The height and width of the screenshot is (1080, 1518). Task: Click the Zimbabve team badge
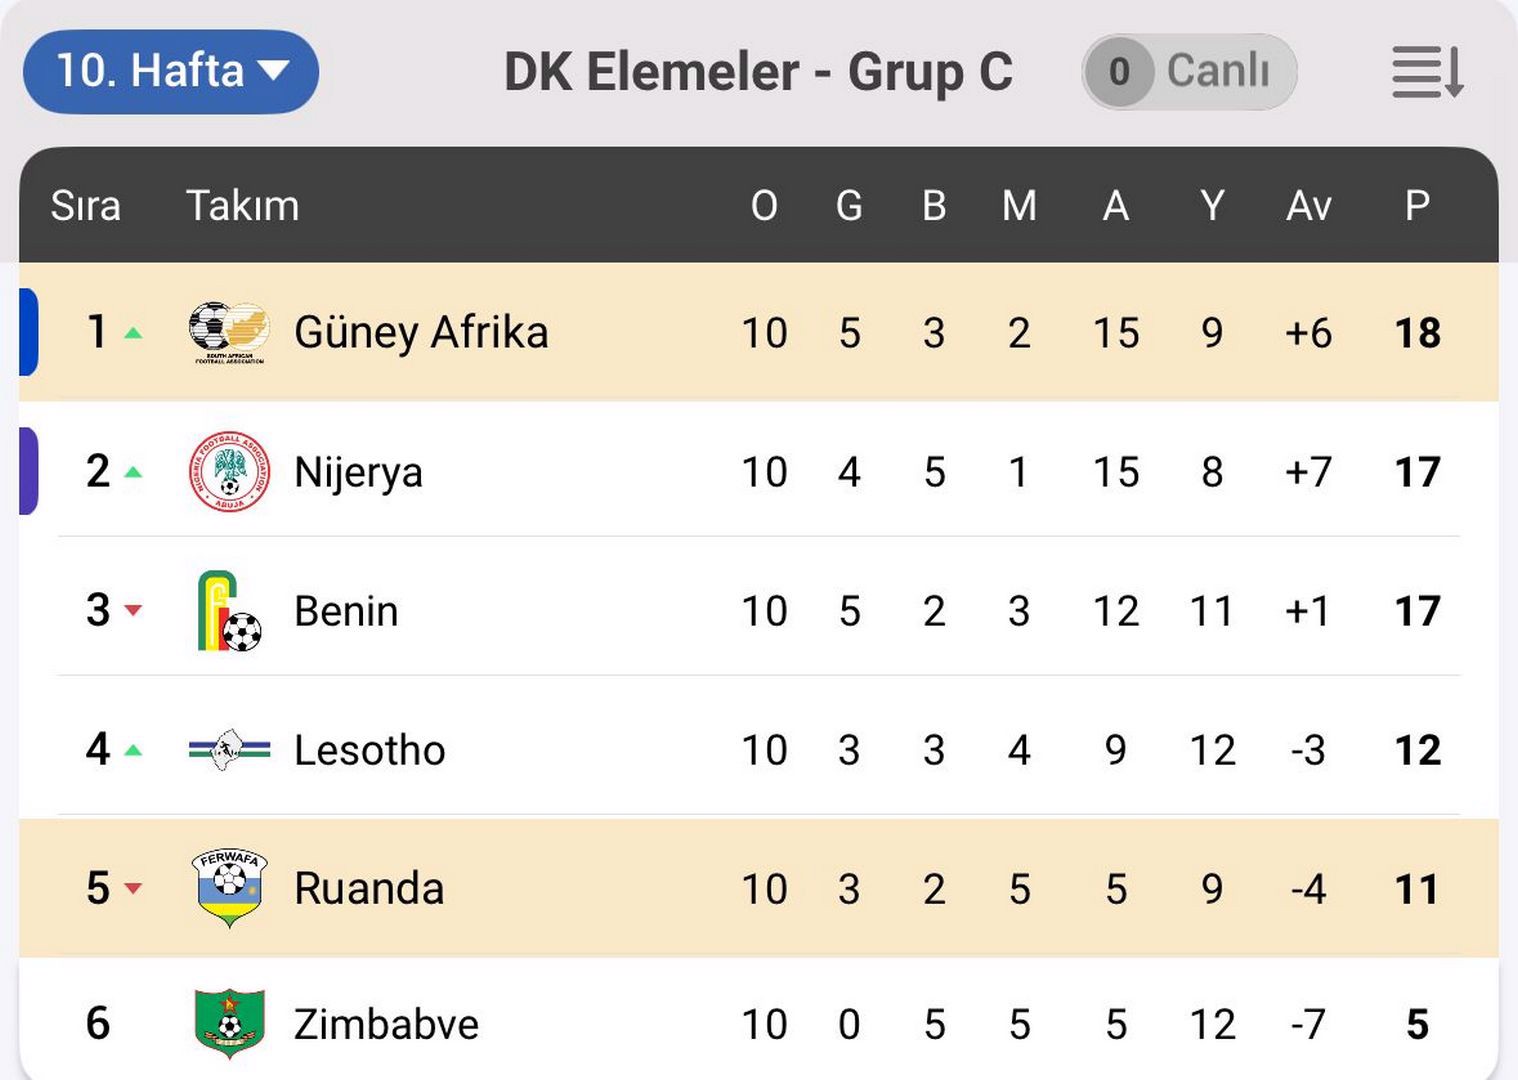(229, 1023)
